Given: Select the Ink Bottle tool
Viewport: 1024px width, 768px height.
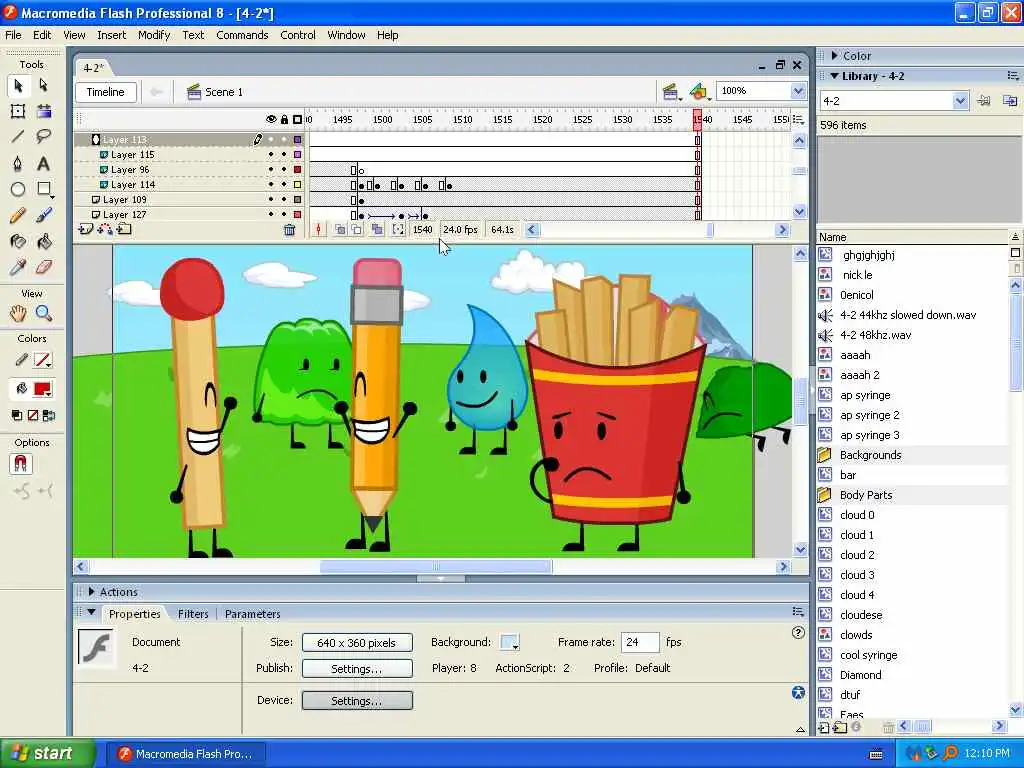Looking at the screenshot, I should 18,242.
